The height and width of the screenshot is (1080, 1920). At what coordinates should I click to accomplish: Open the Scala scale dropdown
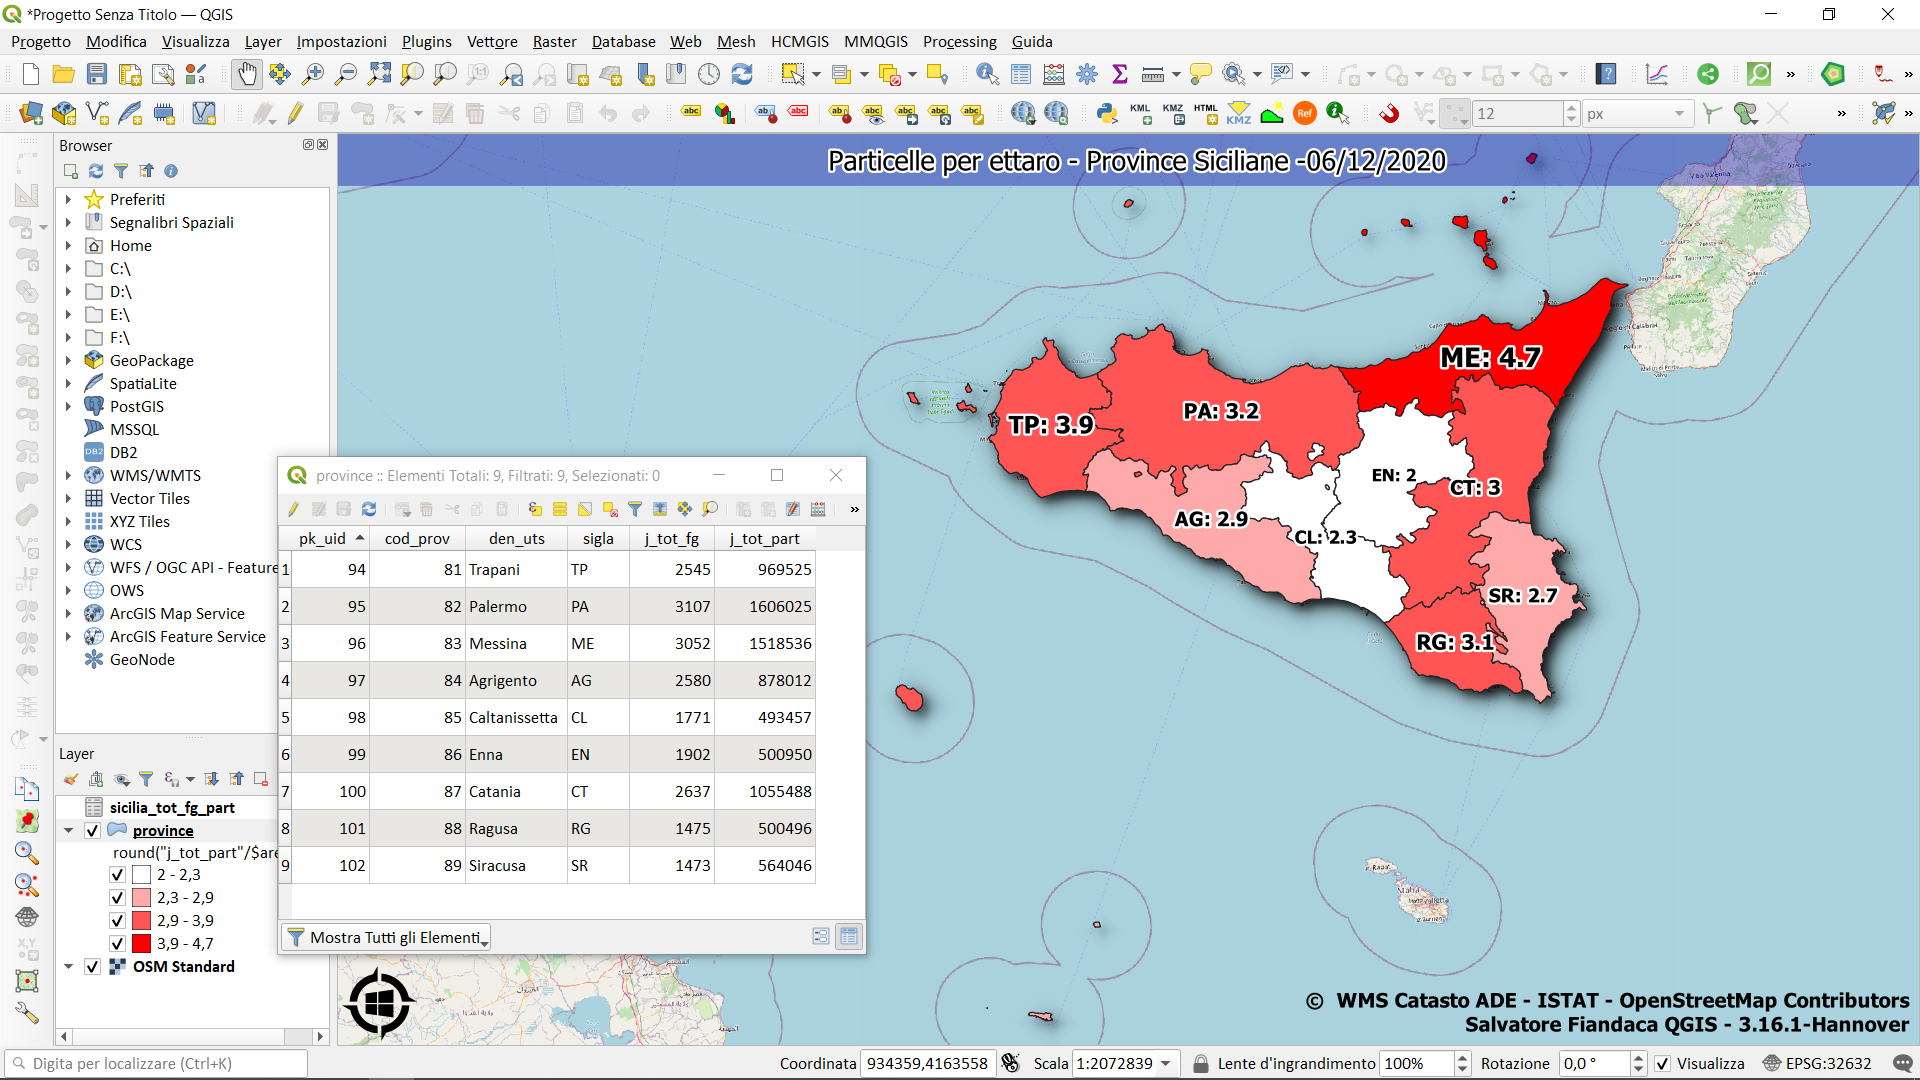pyautogui.click(x=1166, y=1063)
